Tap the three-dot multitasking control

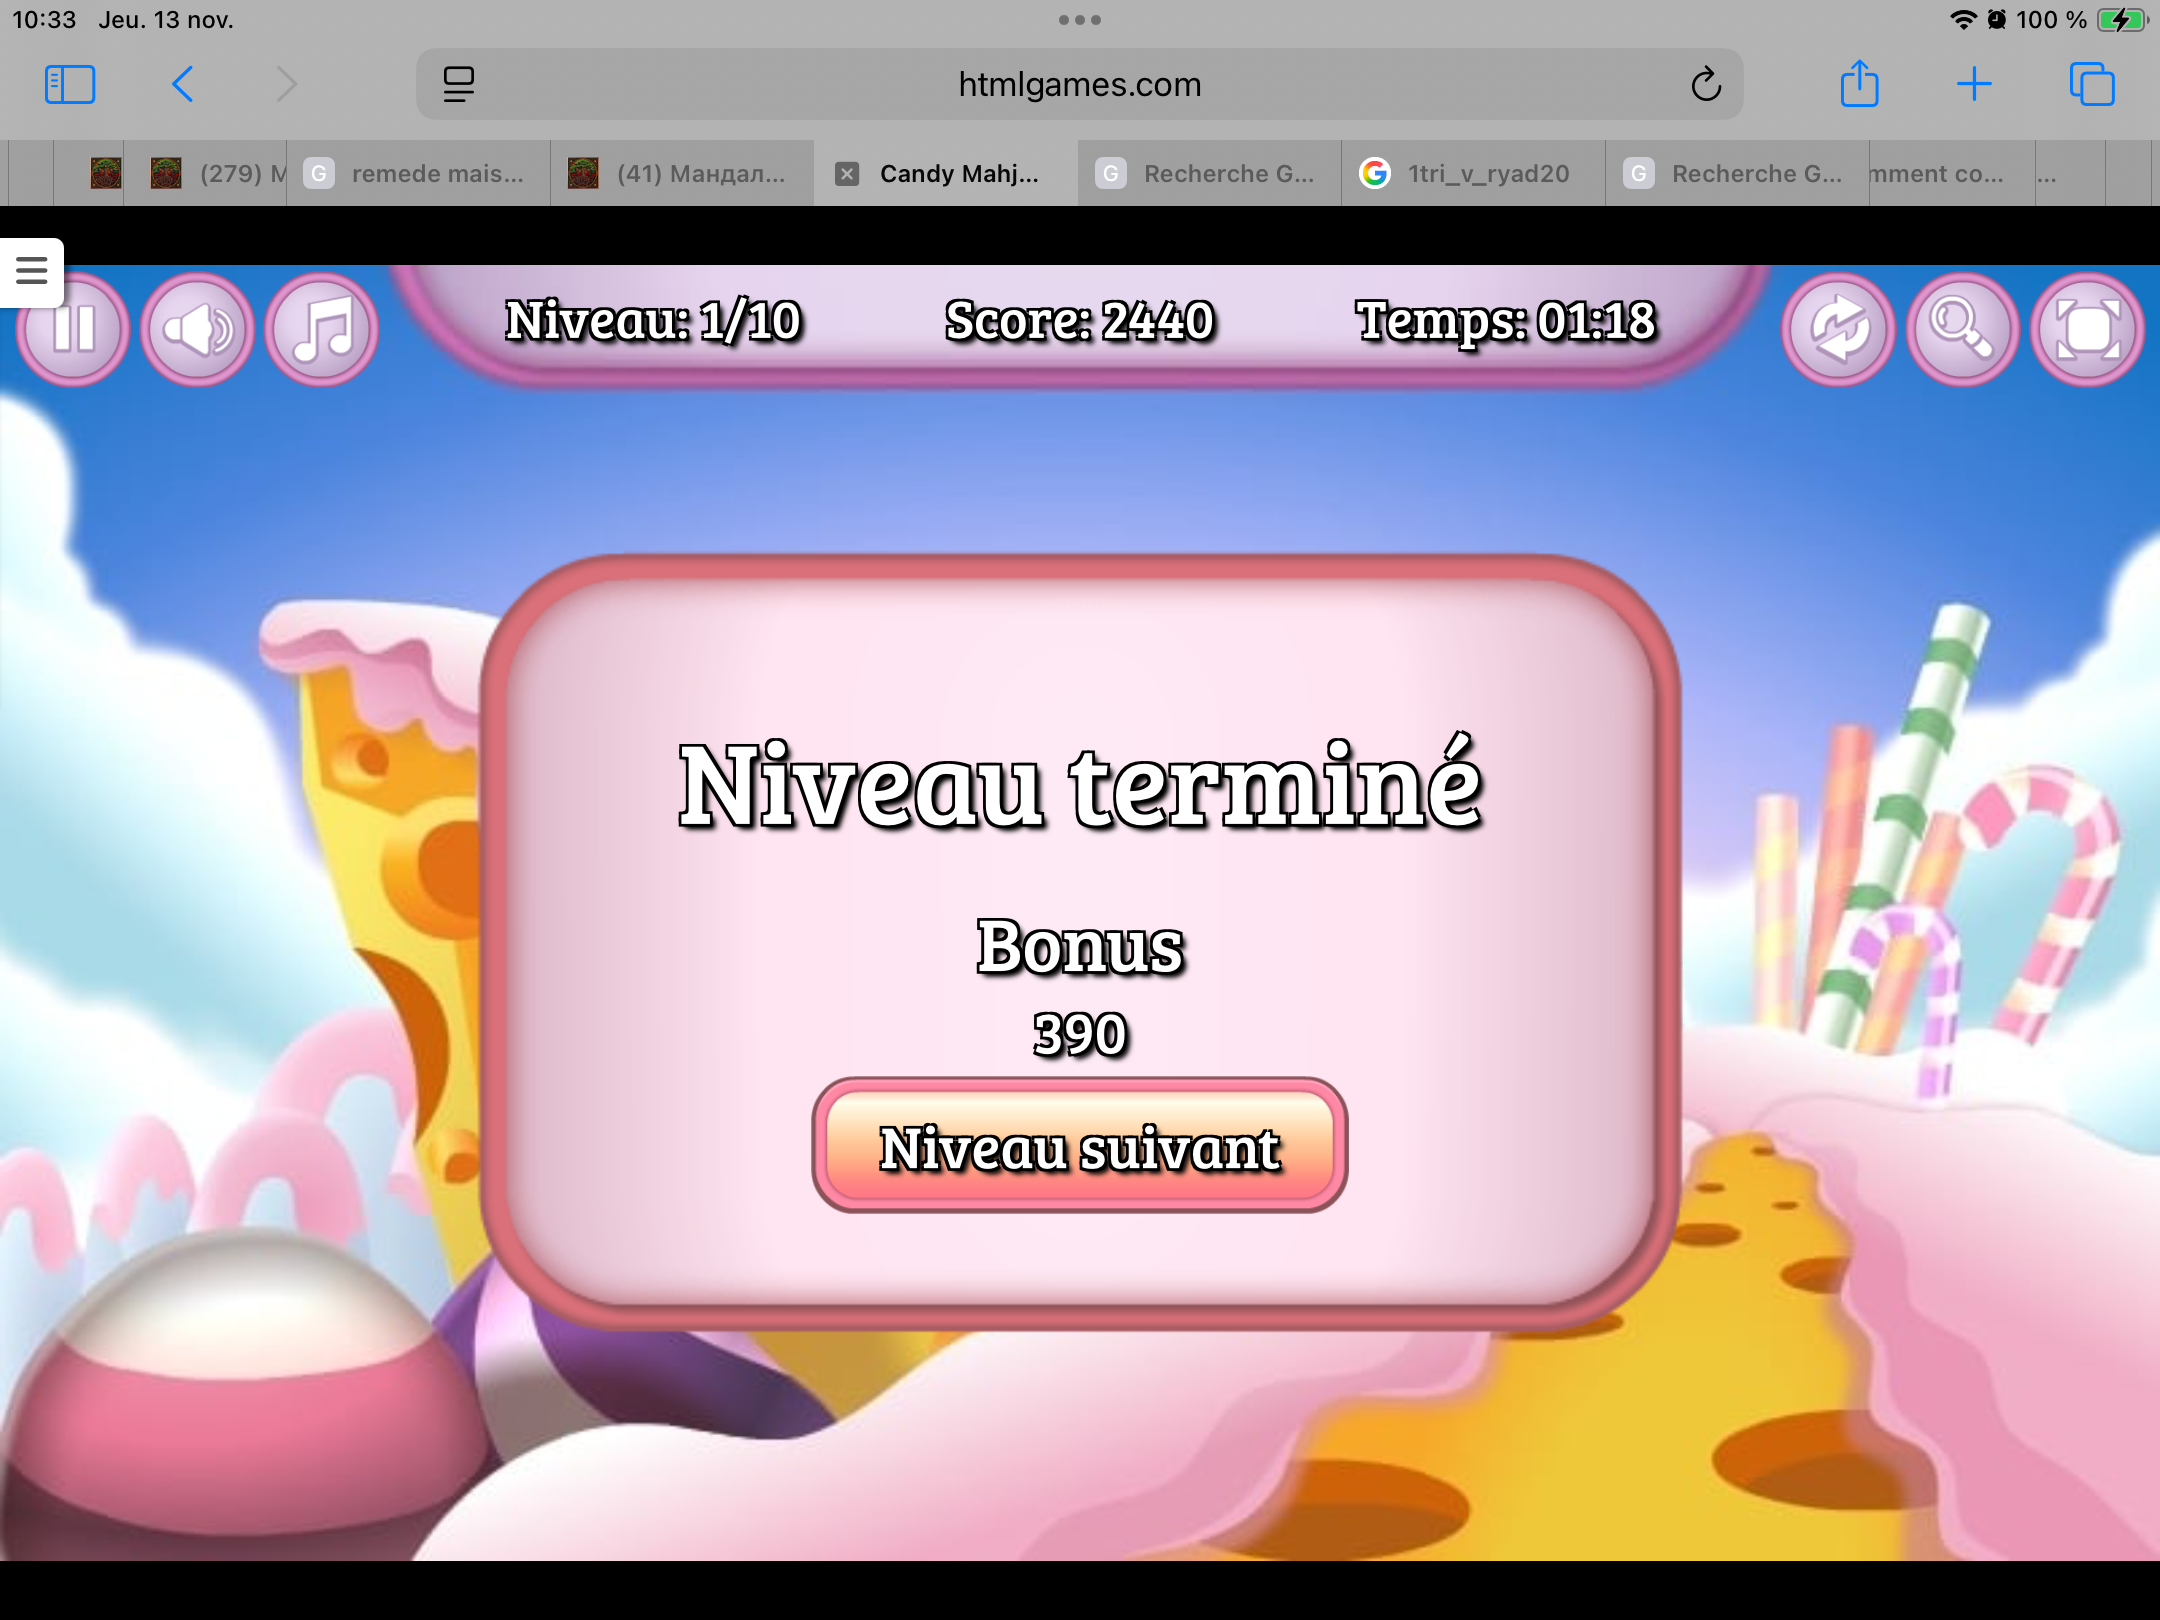click(1079, 20)
